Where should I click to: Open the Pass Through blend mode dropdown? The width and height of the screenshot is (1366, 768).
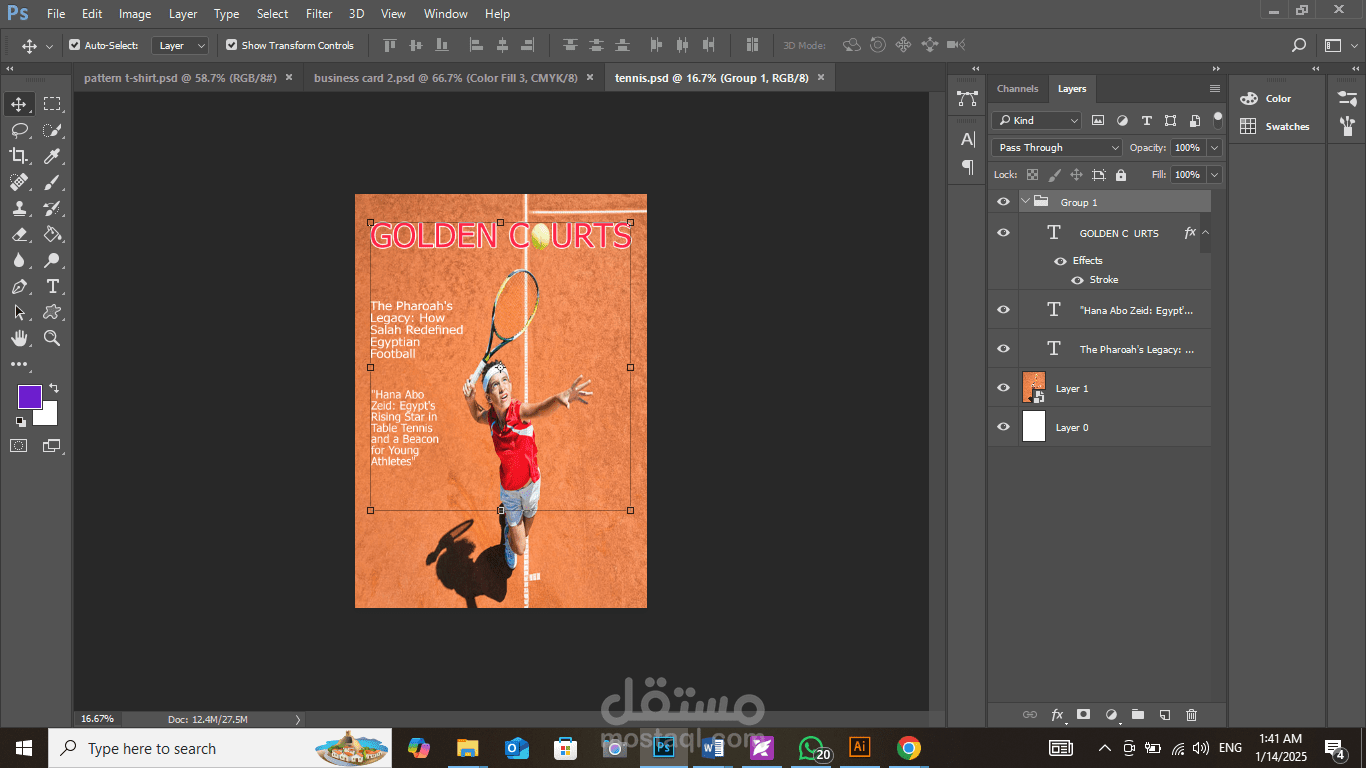pyautogui.click(x=1057, y=148)
